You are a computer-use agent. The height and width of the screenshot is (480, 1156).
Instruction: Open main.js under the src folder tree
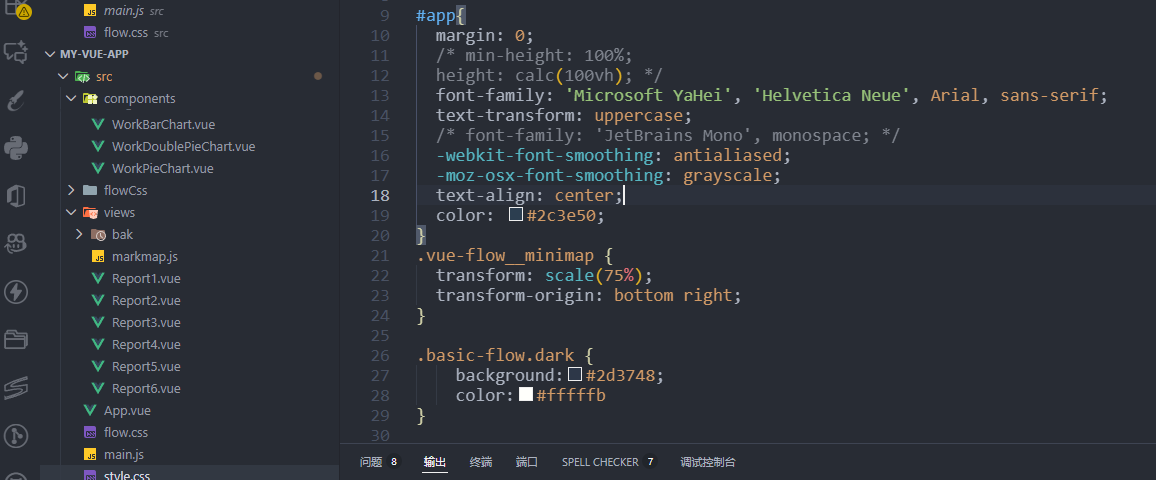(124, 455)
